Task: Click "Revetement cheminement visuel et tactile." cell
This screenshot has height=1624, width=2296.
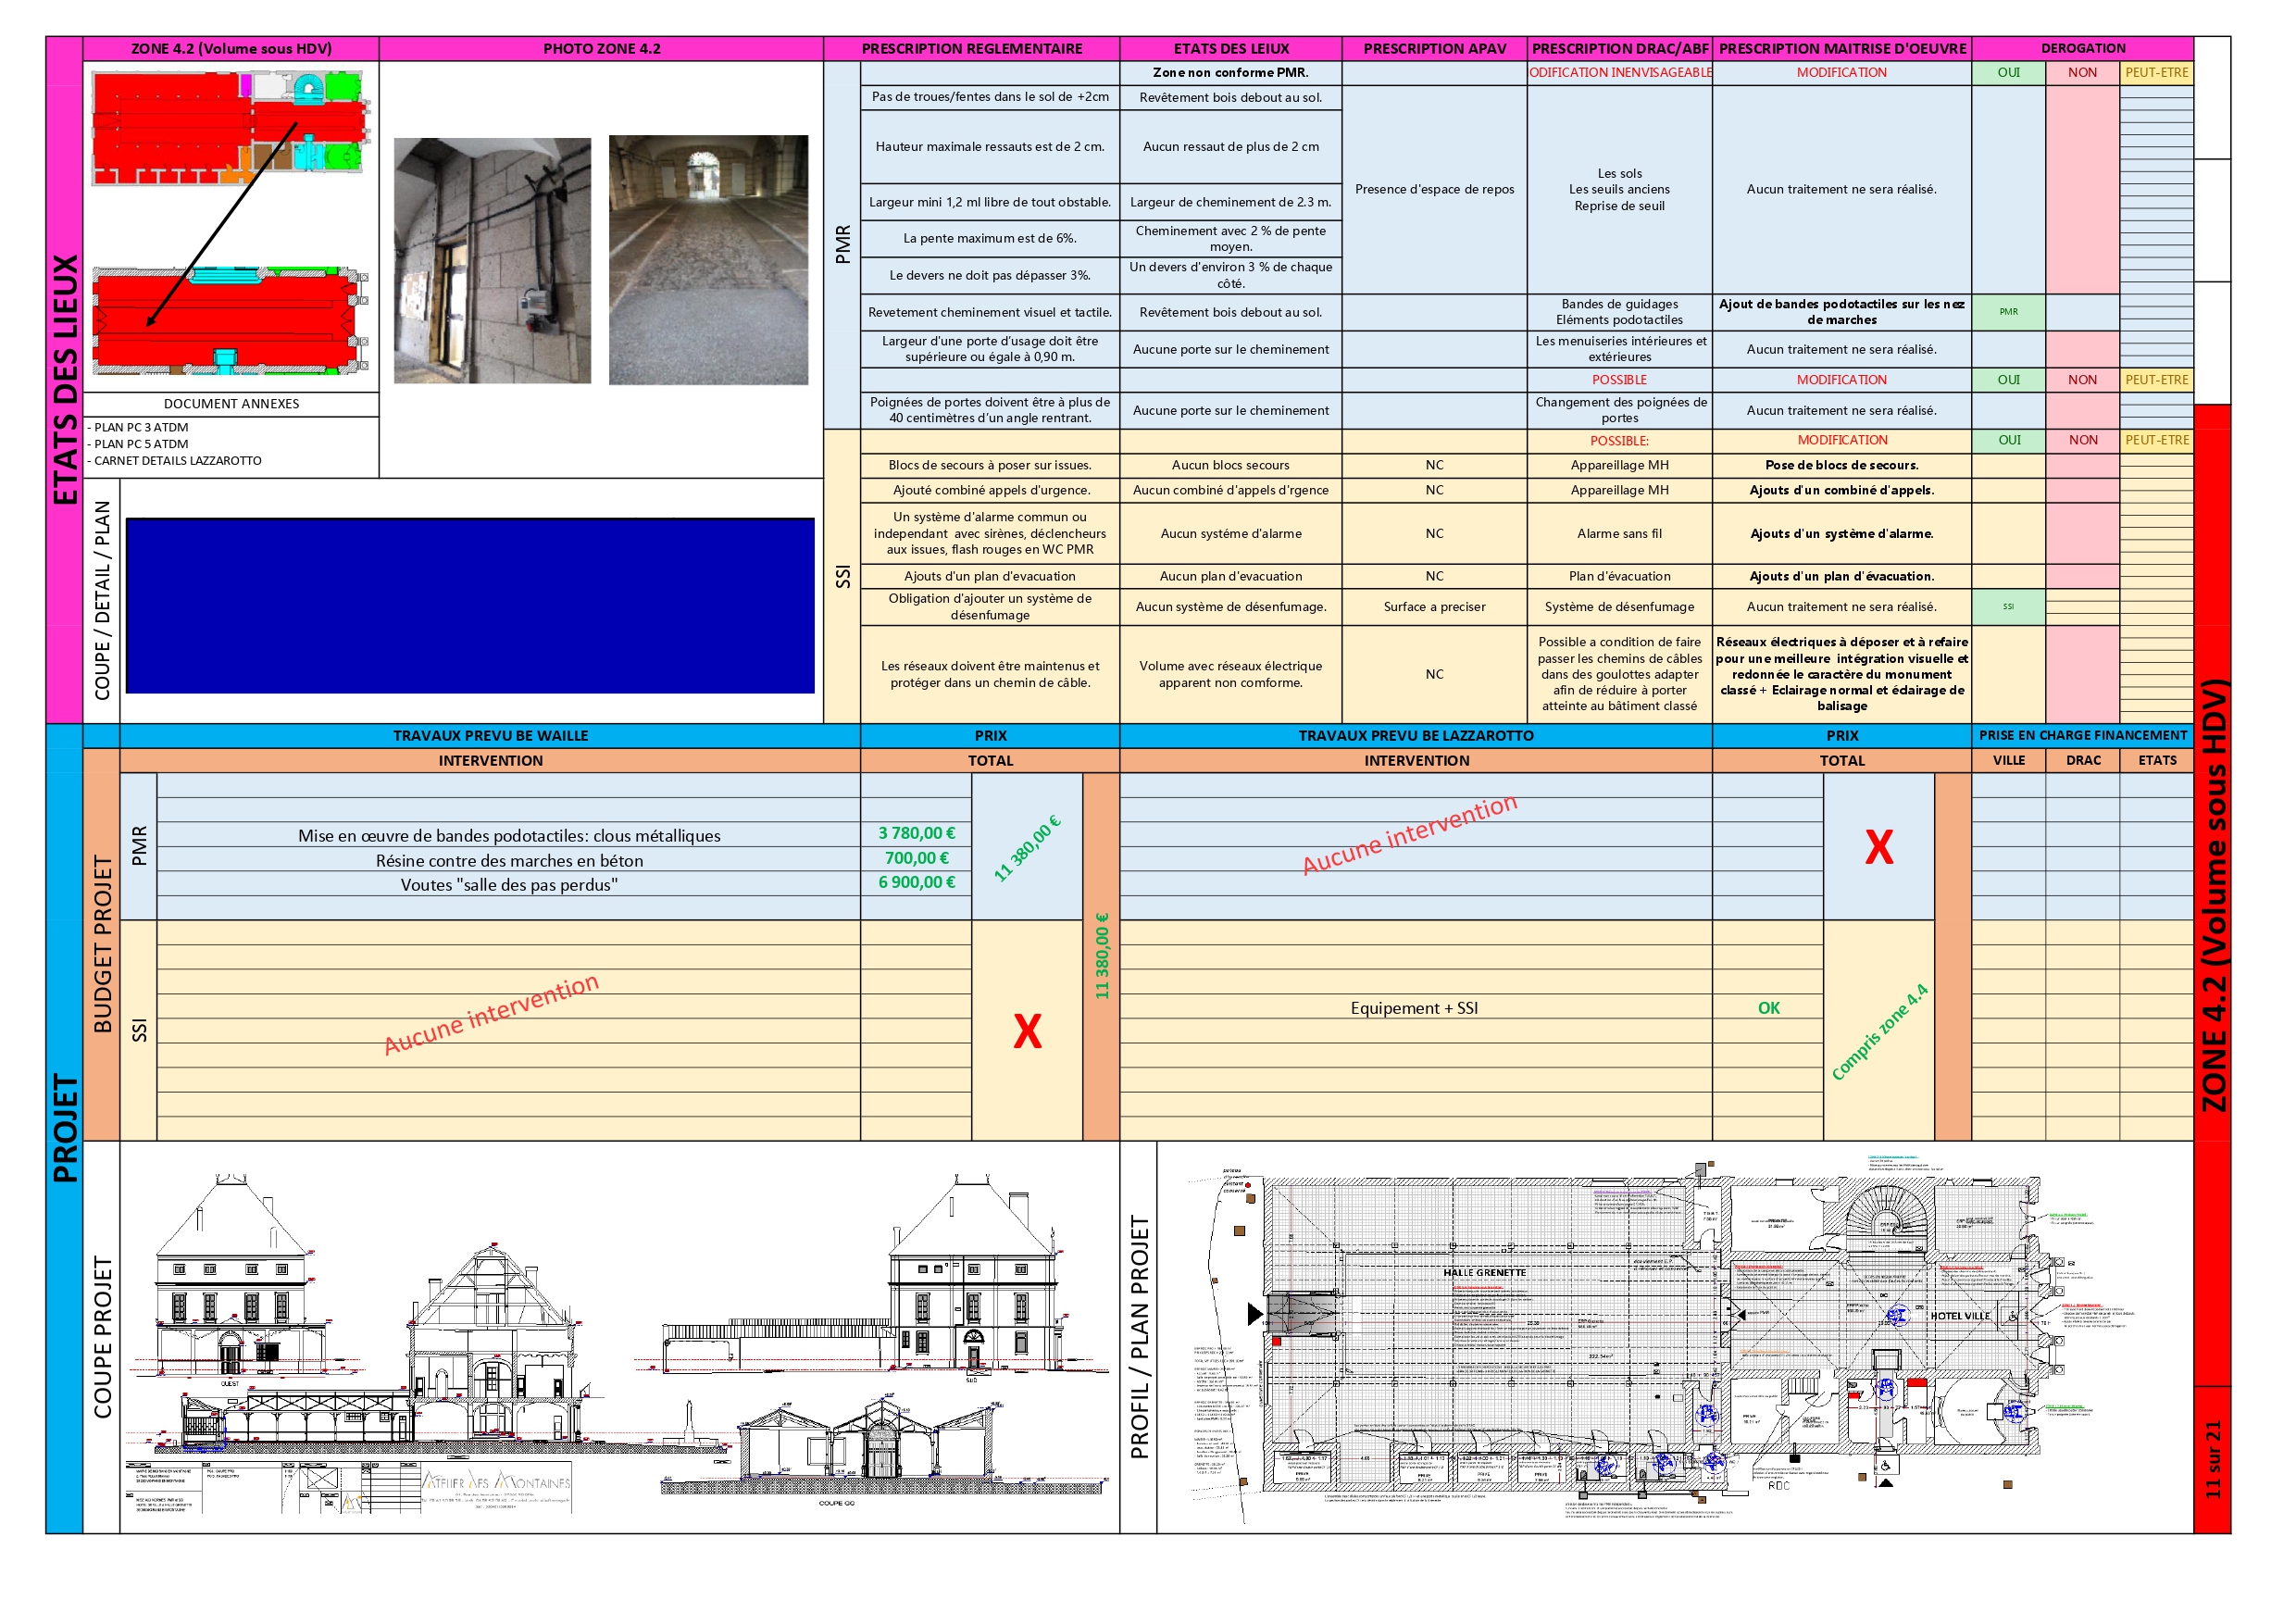Action: (990, 312)
